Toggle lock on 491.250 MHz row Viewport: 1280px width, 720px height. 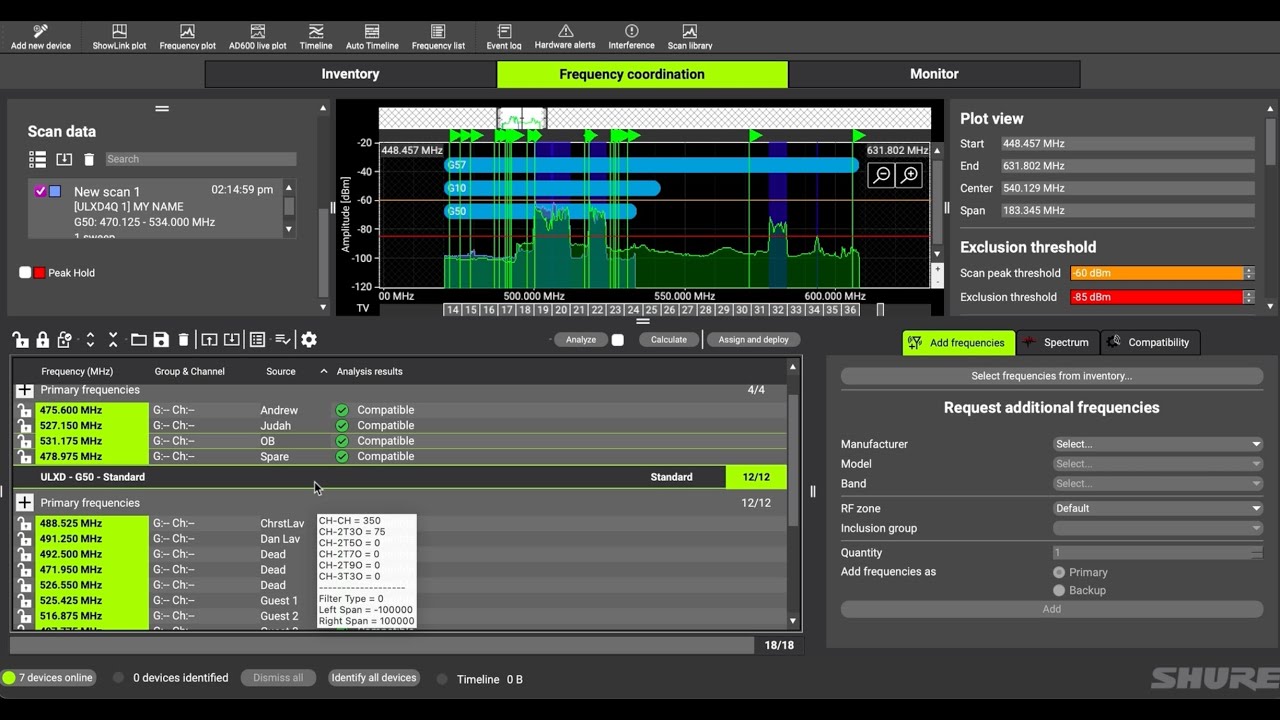[25, 538]
